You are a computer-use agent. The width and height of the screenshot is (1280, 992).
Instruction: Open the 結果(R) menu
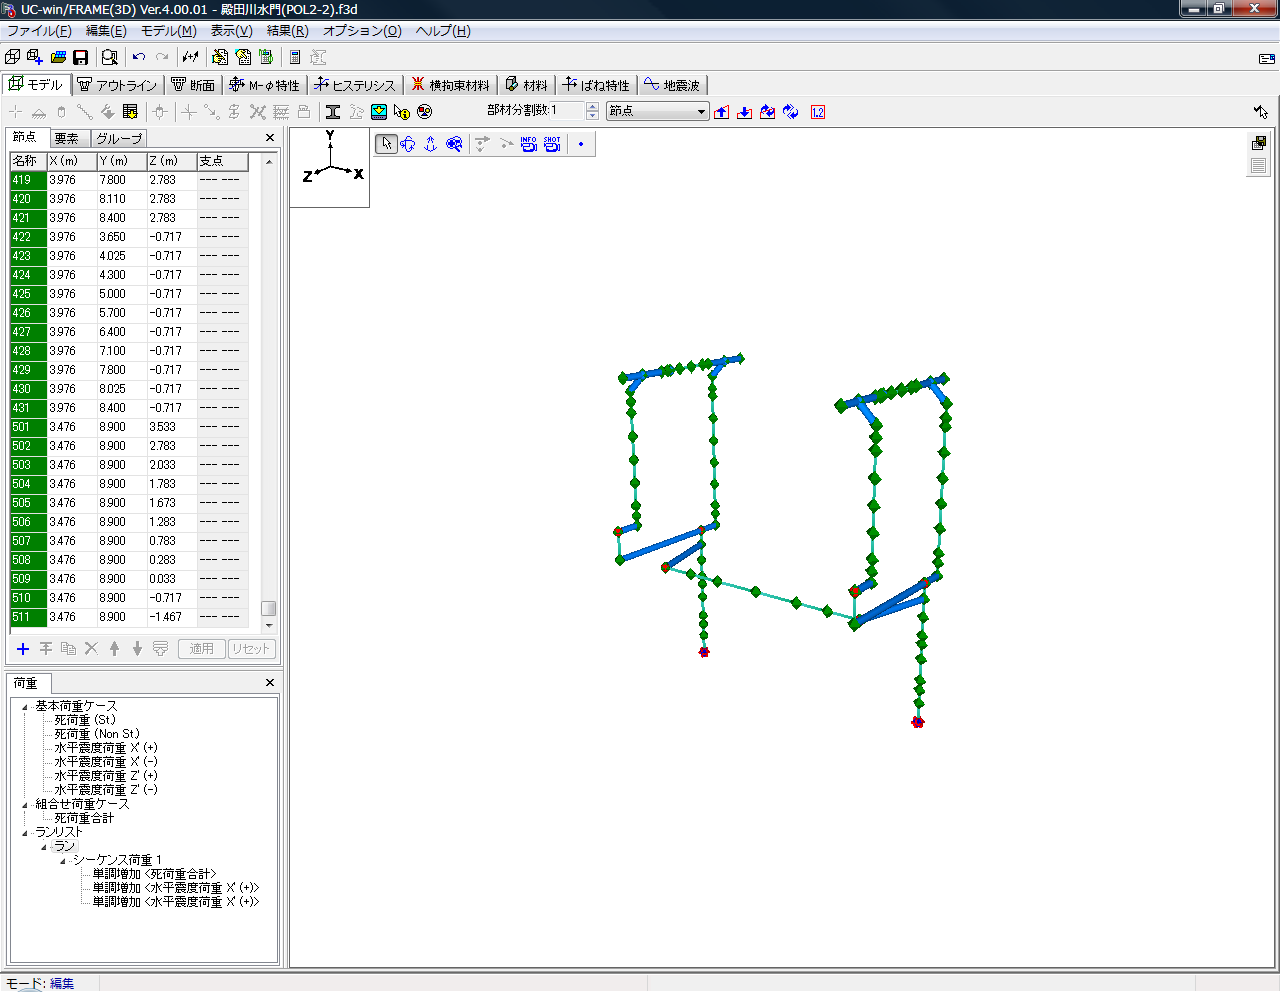(x=287, y=31)
